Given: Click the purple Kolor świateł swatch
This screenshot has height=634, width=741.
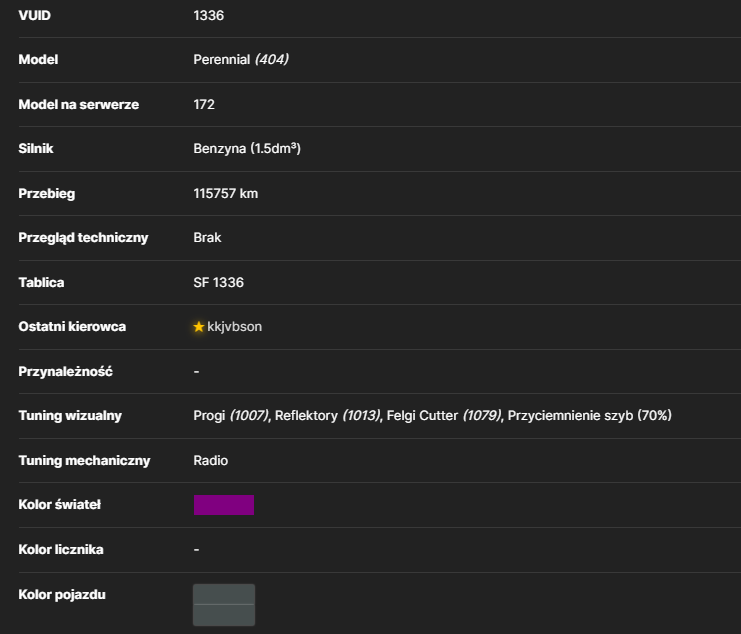Looking at the screenshot, I should pyautogui.click(x=224, y=505).
